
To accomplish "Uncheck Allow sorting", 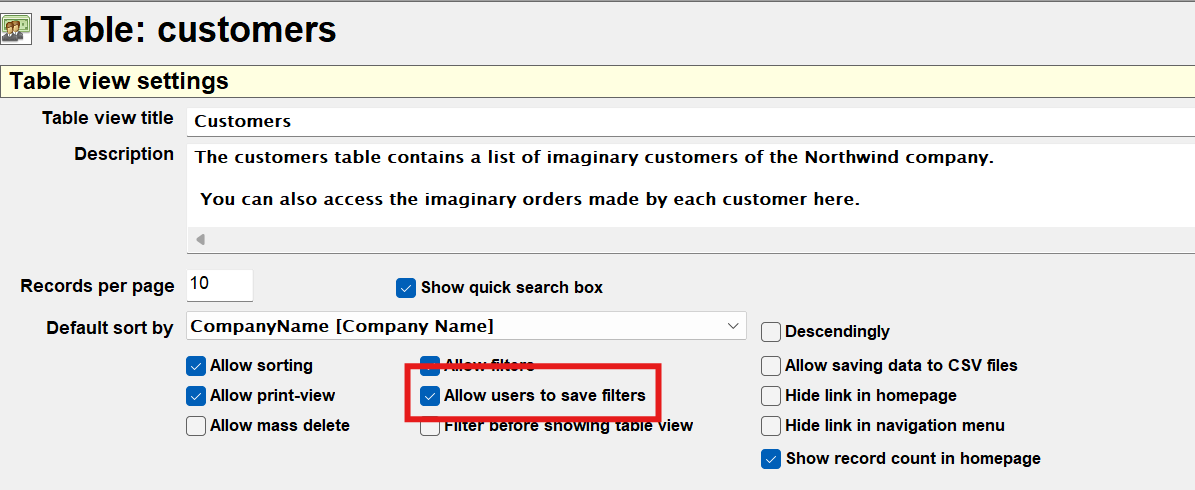I will (x=196, y=366).
